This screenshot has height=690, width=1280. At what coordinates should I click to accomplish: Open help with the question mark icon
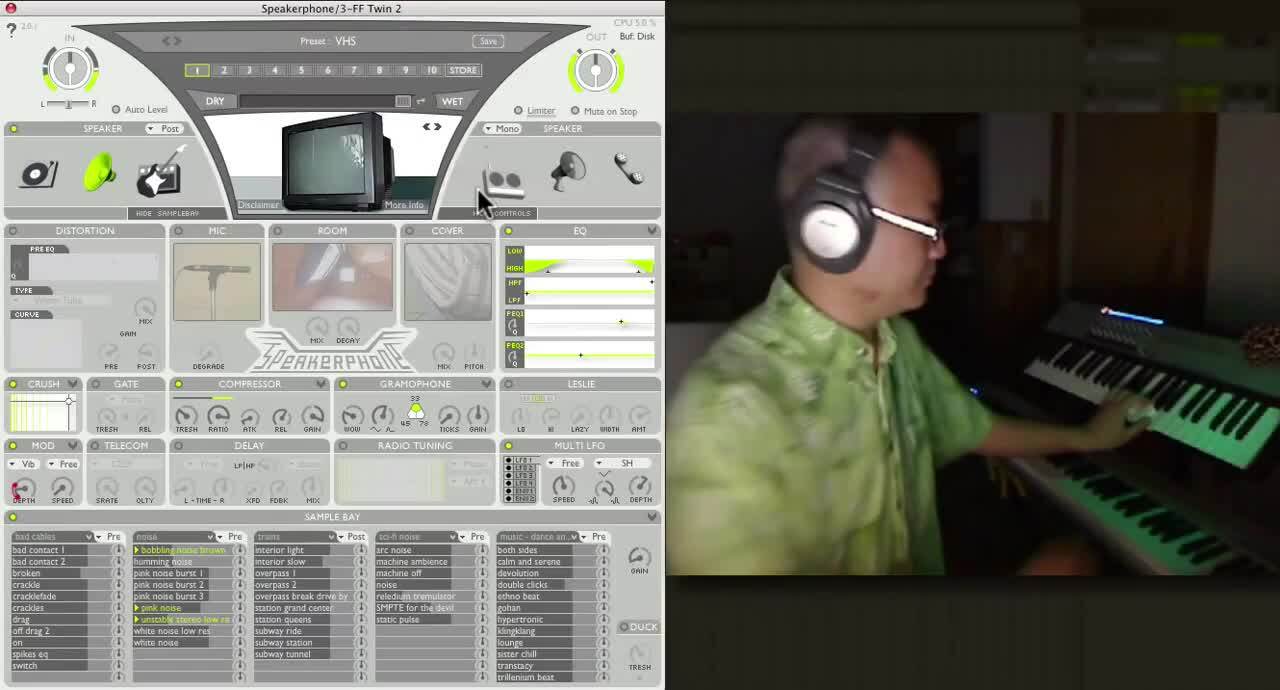click(x=11, y=31)
